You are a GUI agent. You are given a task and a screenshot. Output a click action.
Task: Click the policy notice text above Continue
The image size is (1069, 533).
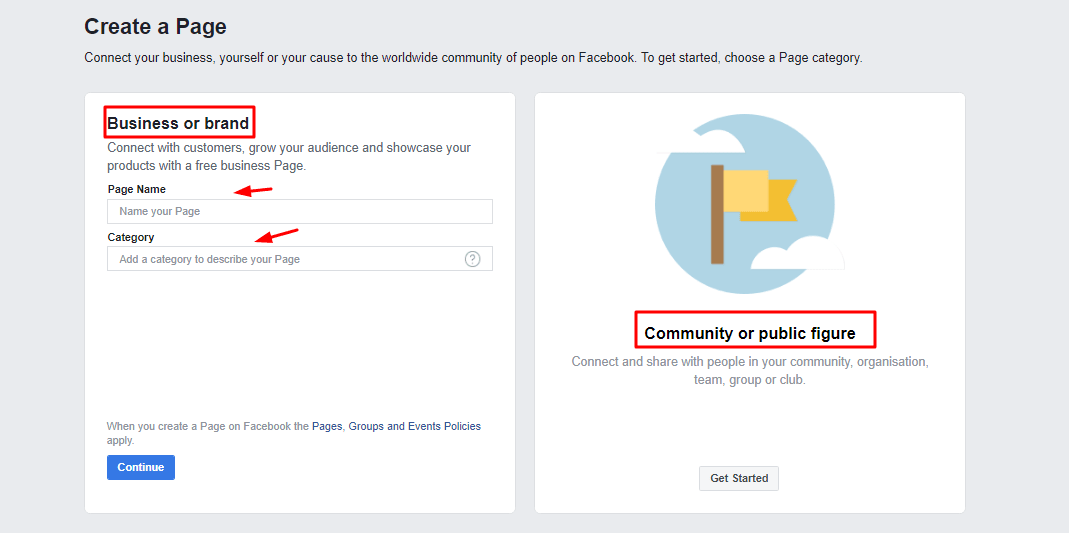(293, 433)
